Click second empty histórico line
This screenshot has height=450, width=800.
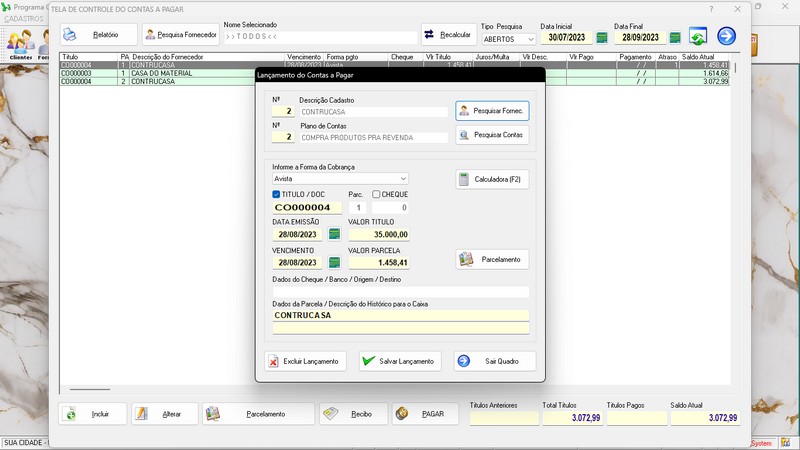click(401, 328)
